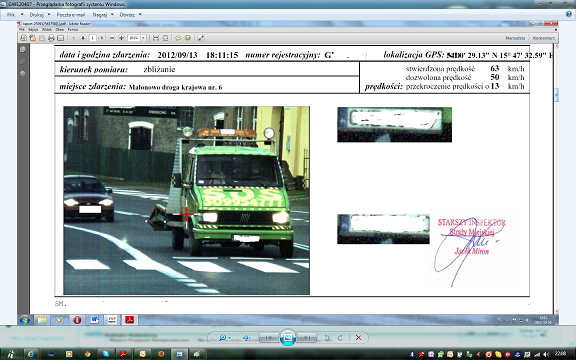
Task: Start the slideshow with the center button
Action: 288,338
